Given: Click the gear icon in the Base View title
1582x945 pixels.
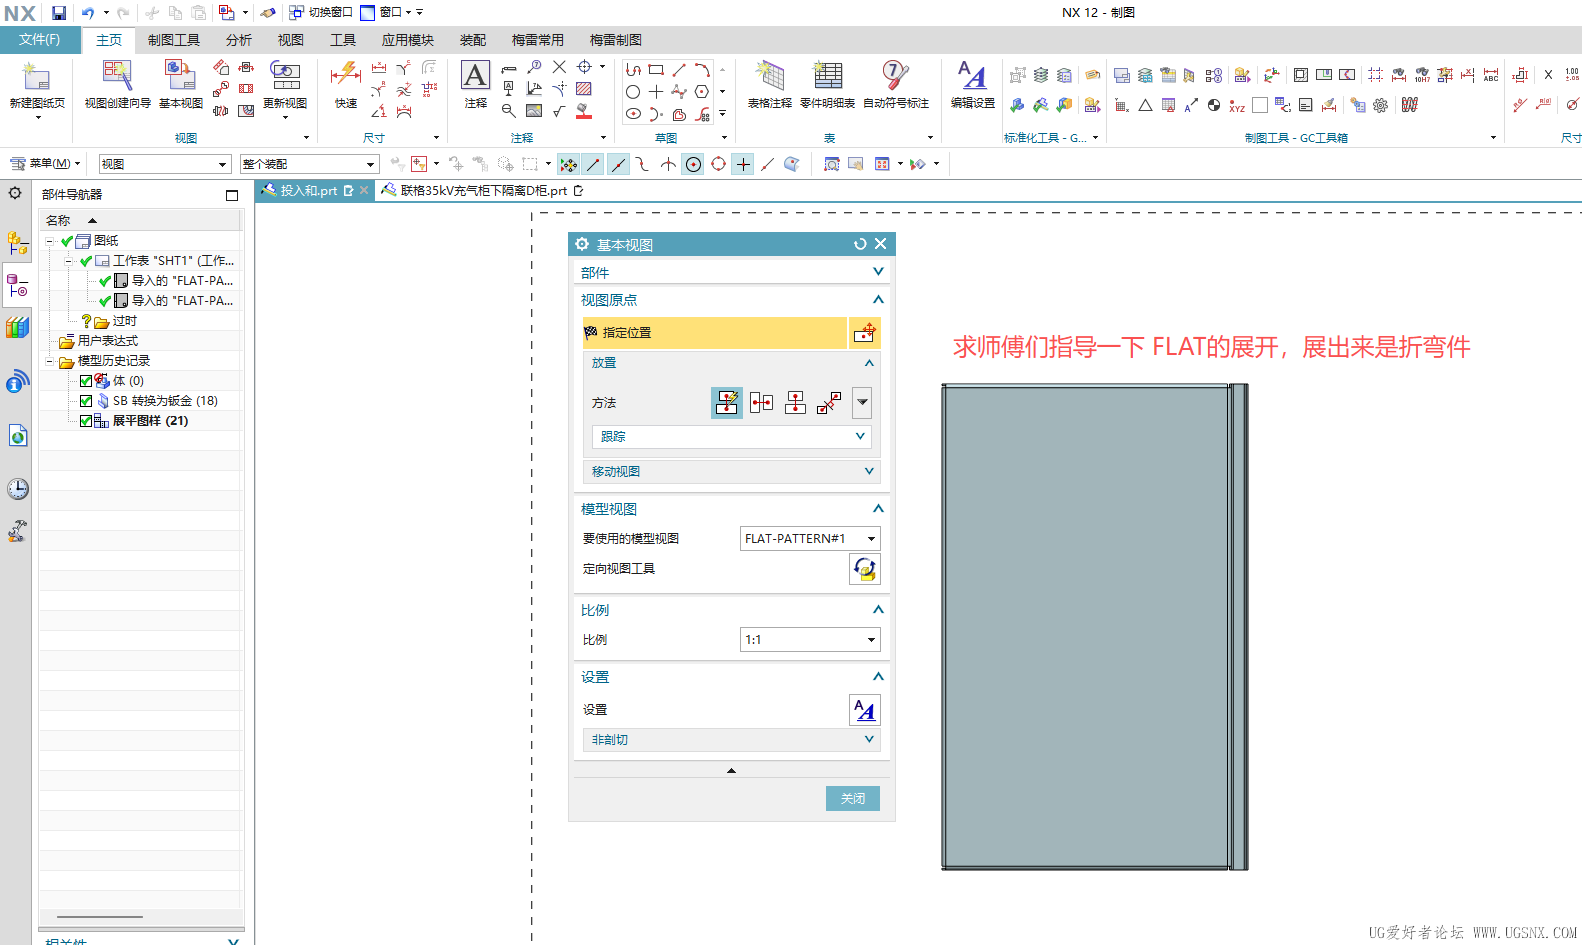Looking at the screenshot, I should pyautogui.click(x=582, y=244).
